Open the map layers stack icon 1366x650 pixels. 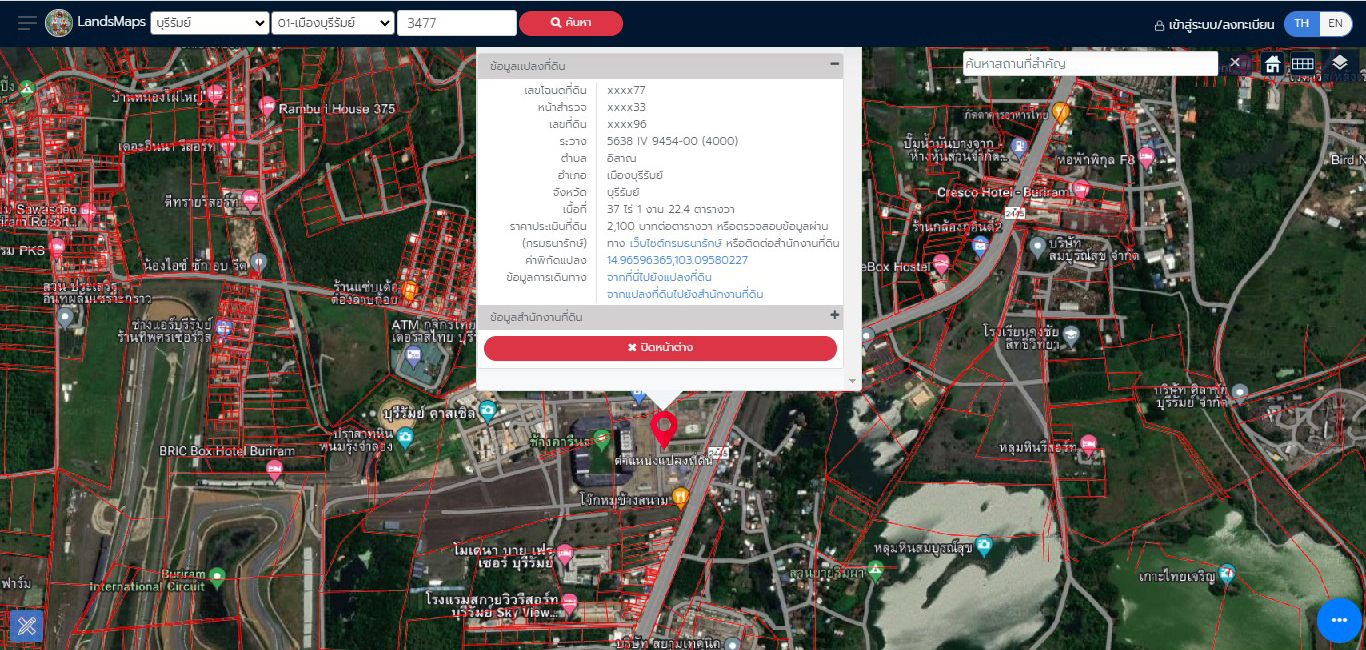tap(1340, 63)
